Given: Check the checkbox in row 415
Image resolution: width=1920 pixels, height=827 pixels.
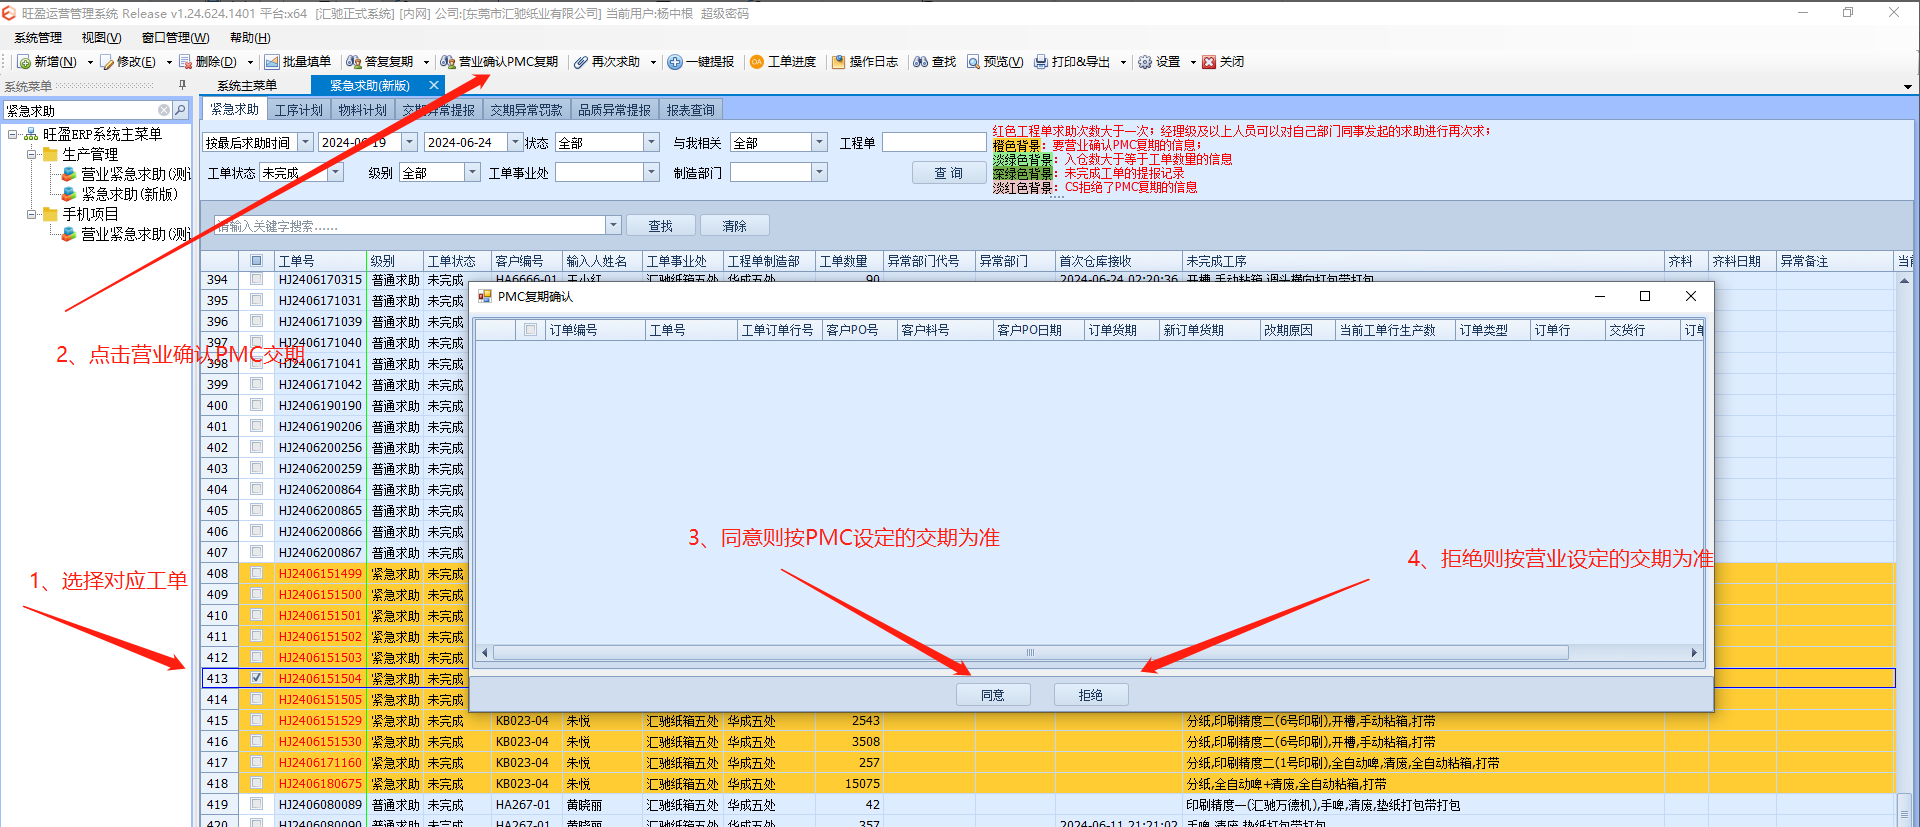Looking at the screenshot, I should click(x=257, y=720).
